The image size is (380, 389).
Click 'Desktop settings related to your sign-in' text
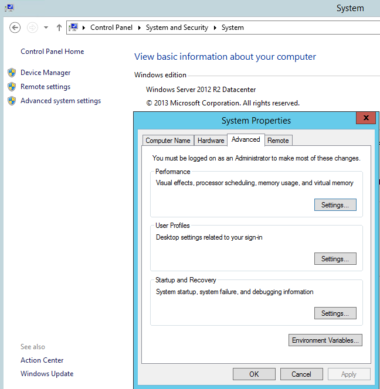[x=209, y=237]
